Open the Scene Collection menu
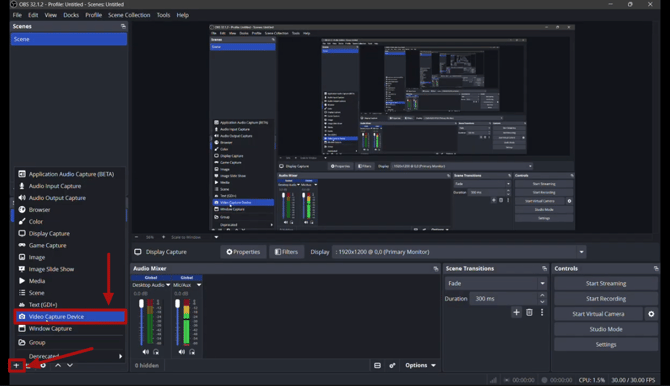Viewport: 670px width, 386px height. [129, 15]
